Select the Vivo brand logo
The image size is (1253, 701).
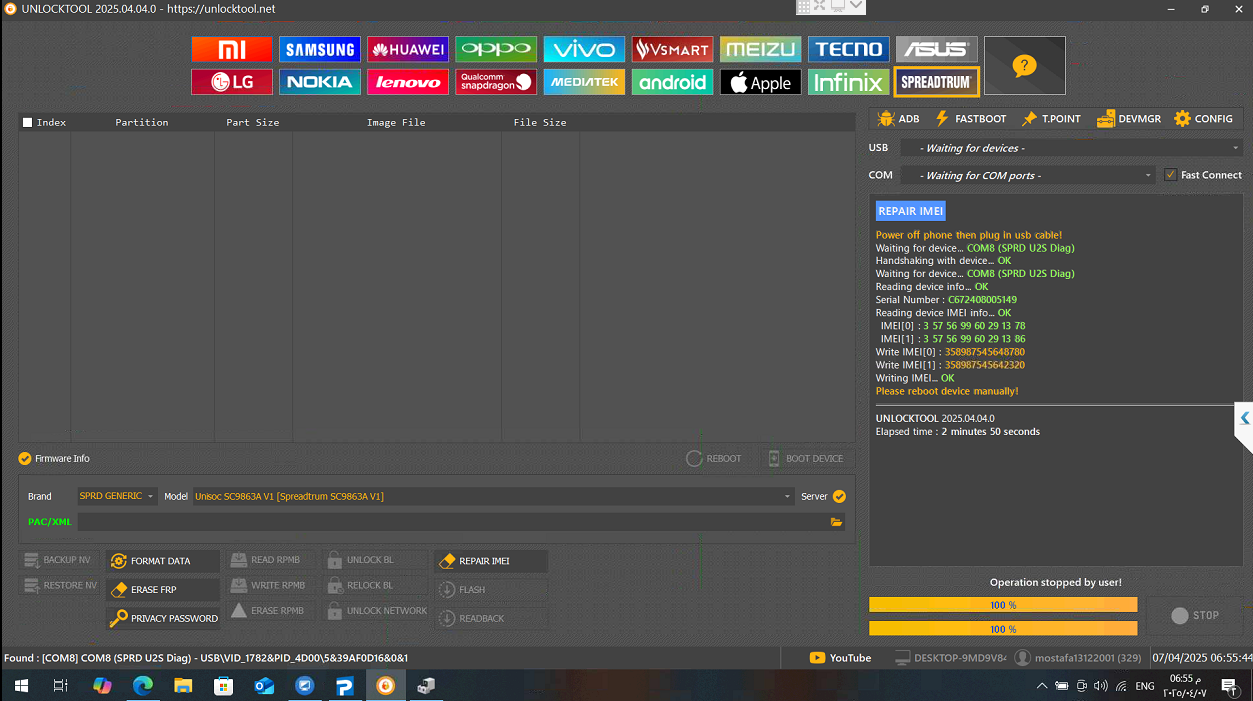[585, 49]
